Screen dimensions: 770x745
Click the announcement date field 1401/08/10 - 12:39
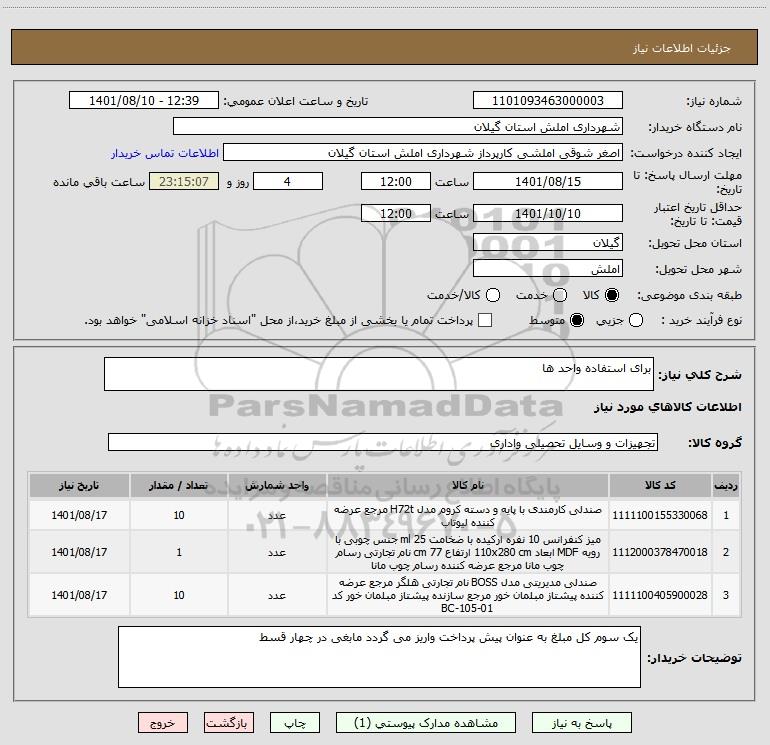tap(144, 100)
